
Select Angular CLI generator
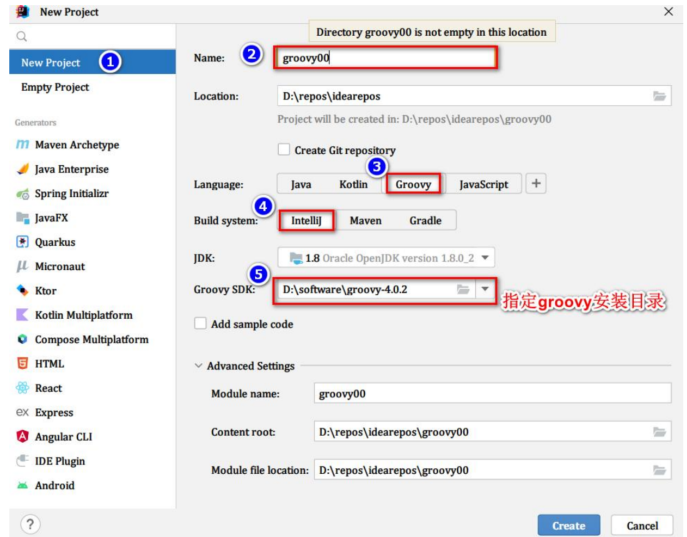tap(54, 437)
